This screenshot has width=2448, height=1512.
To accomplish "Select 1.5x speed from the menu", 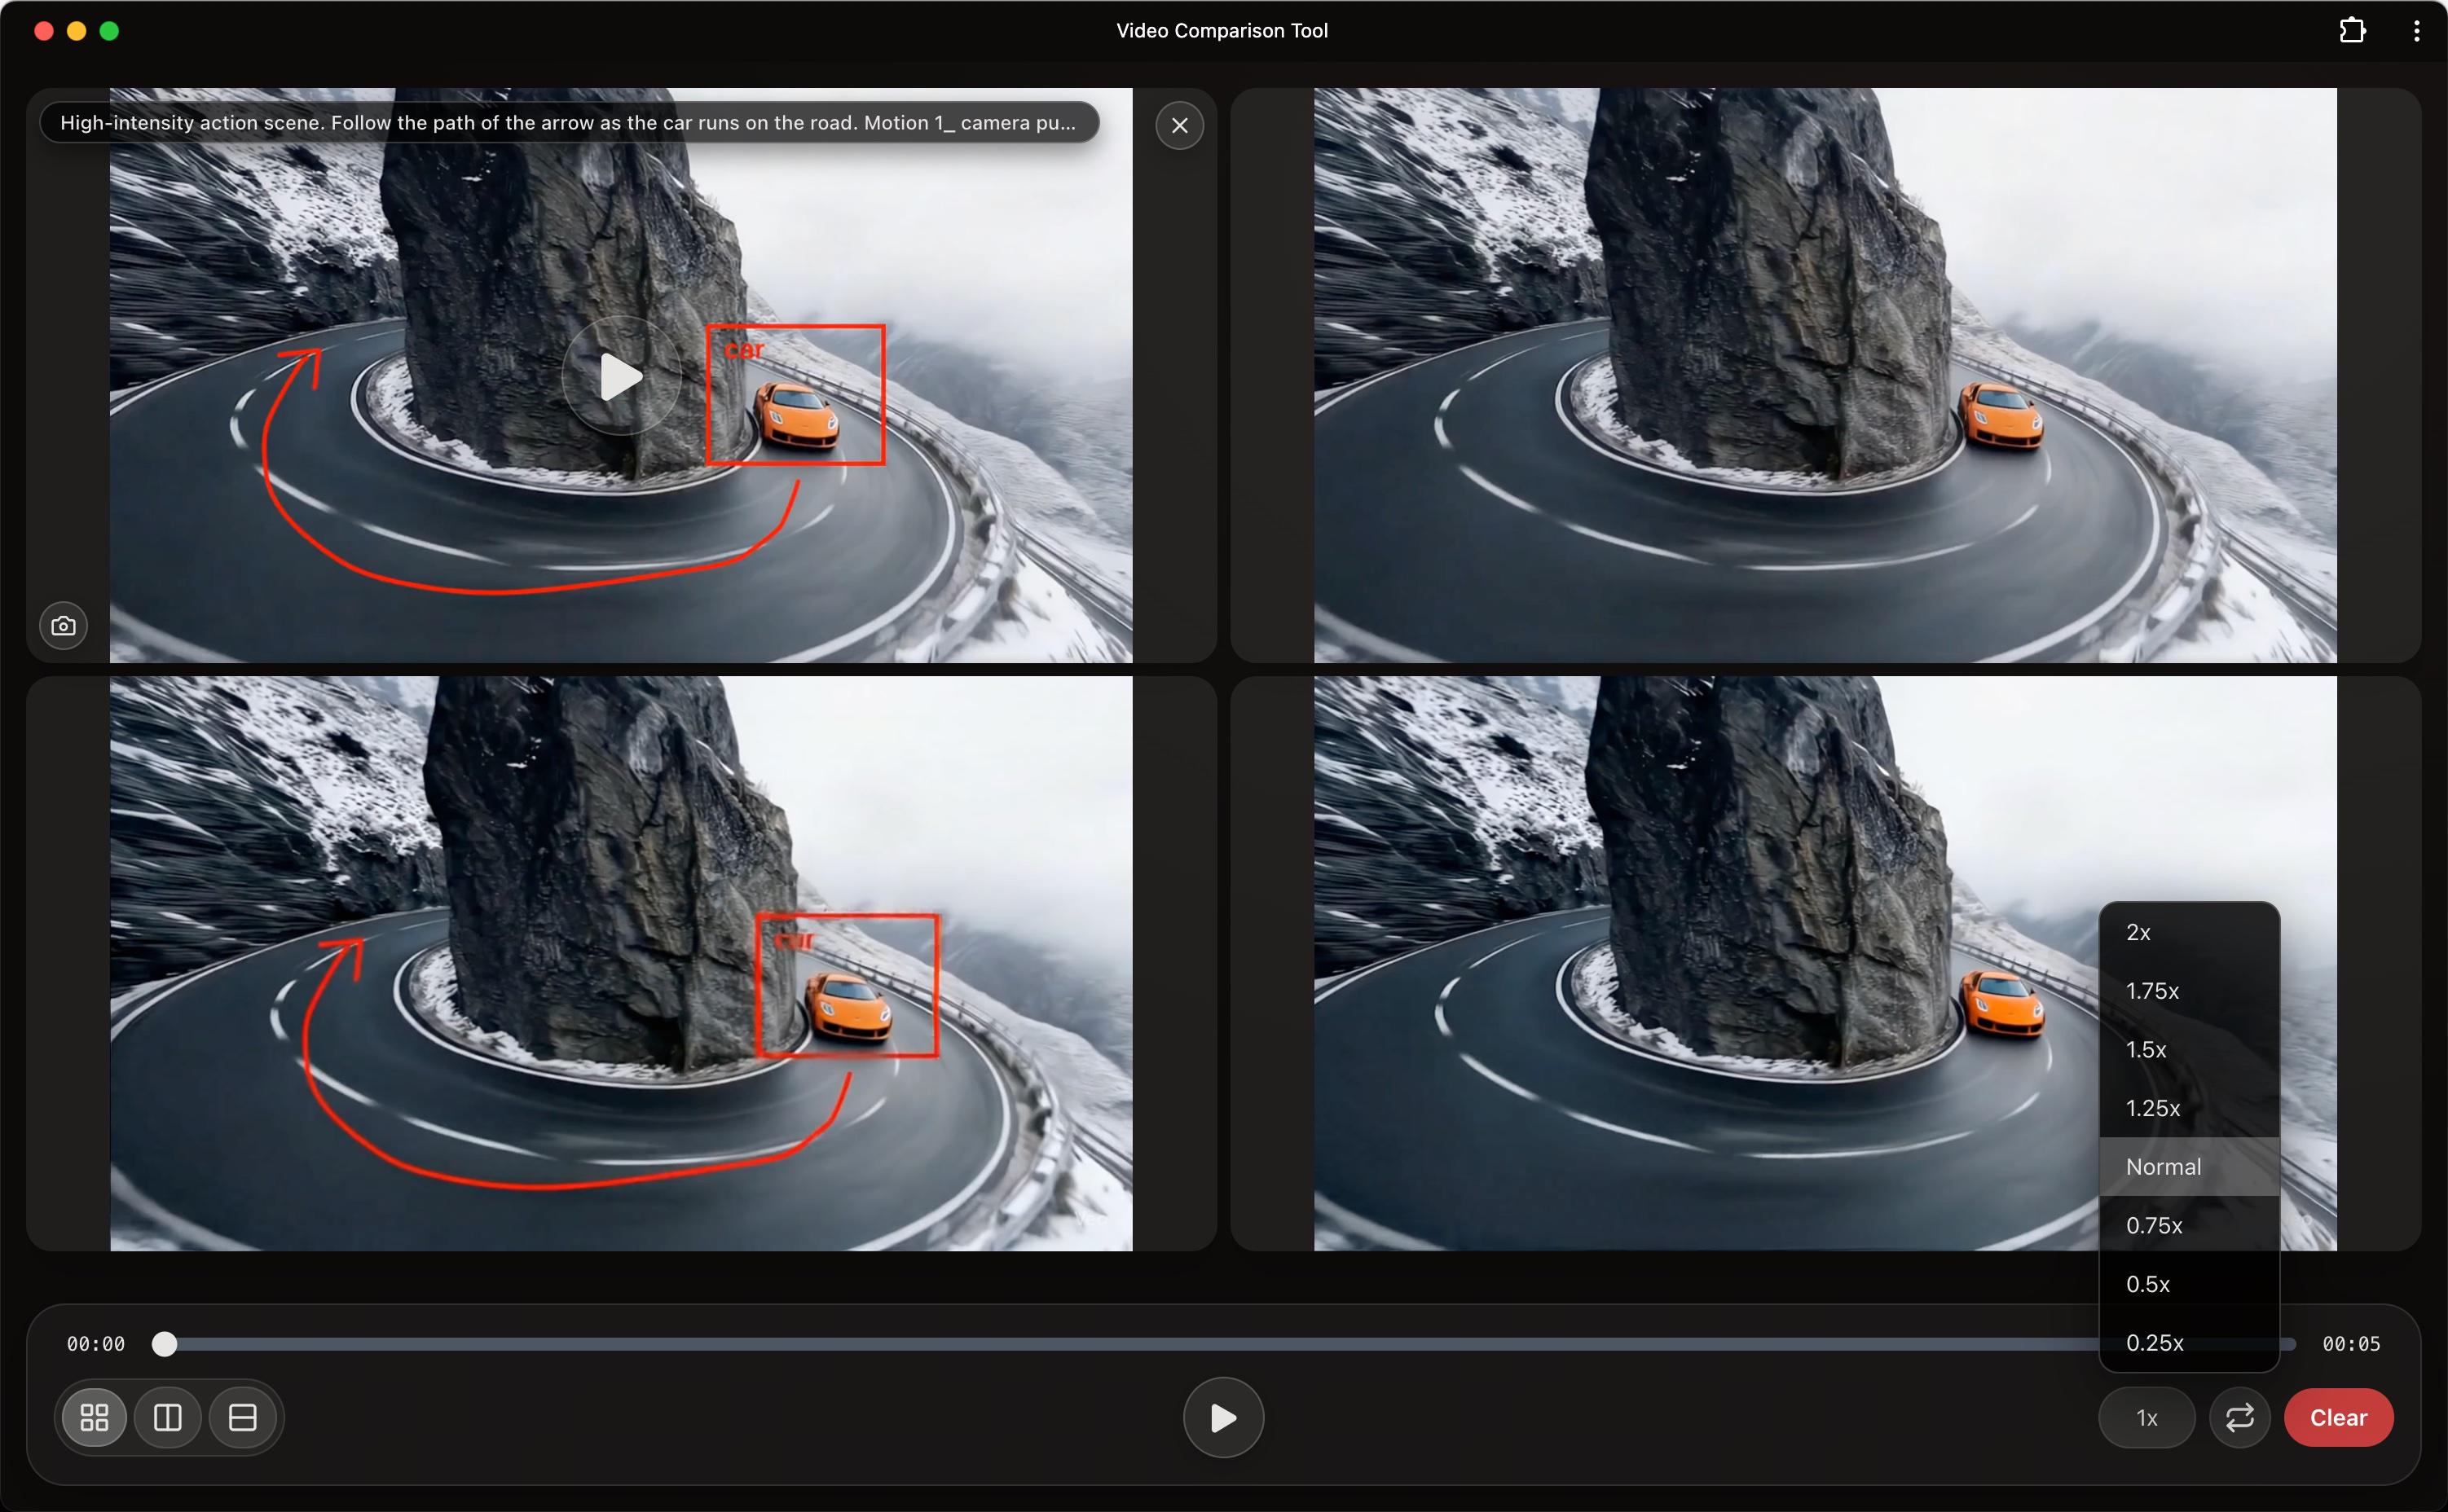I will point(2146,1049).
